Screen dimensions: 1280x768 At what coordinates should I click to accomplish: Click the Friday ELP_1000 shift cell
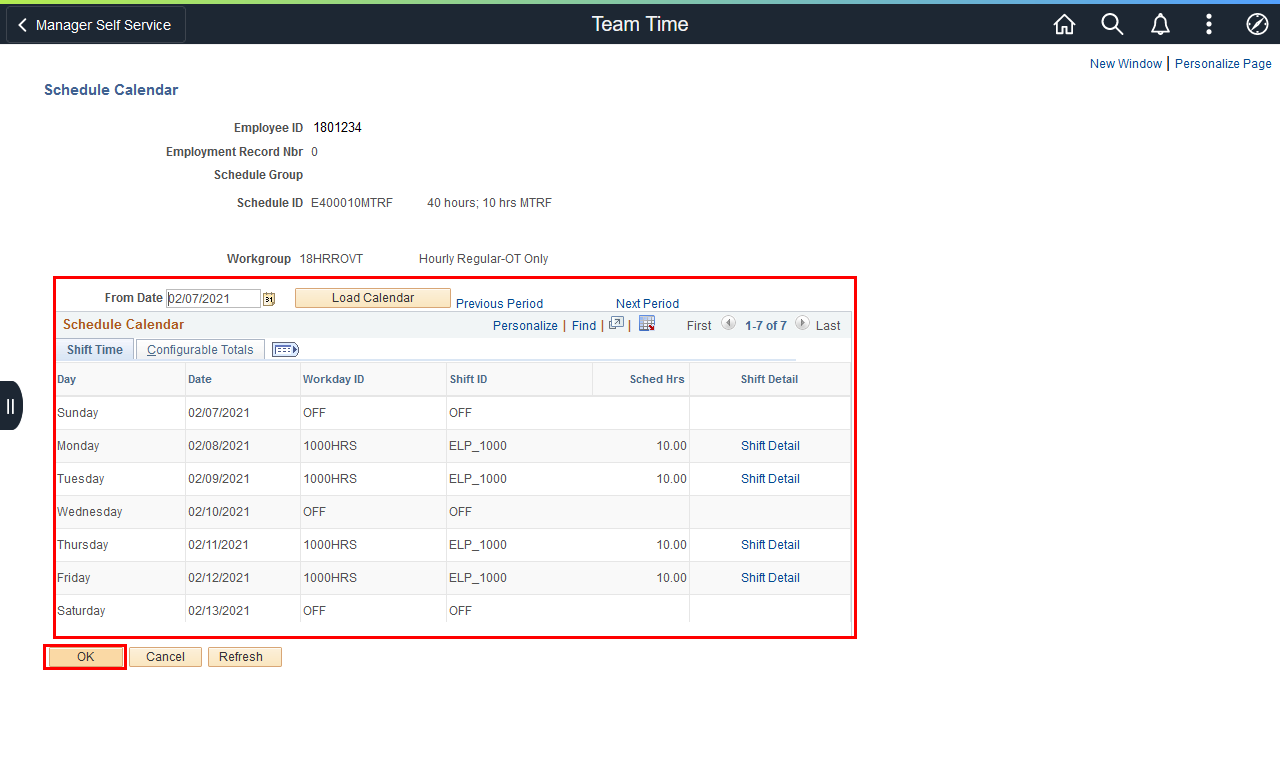478,578
